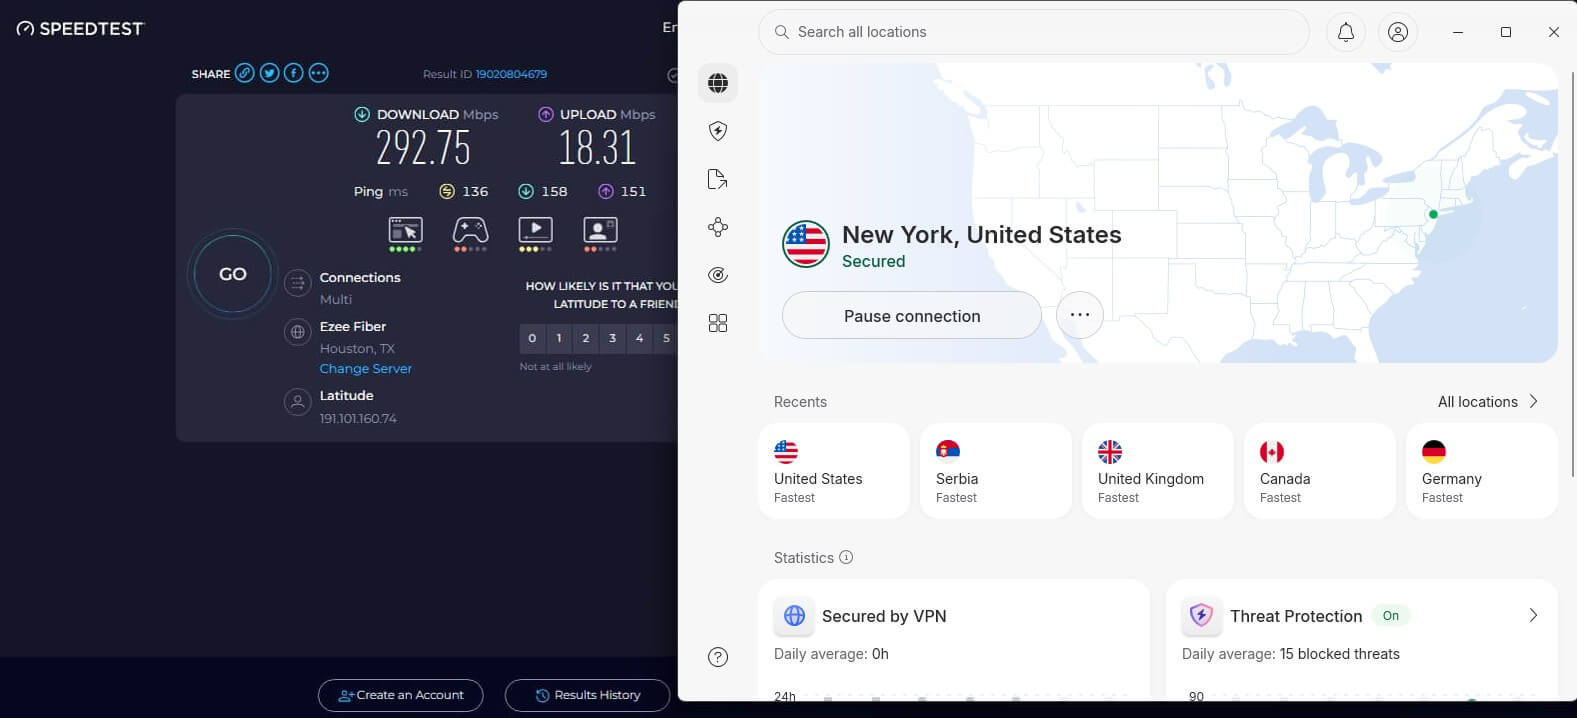The width and height of the screenshot is (1577, 718).
Task: Click the Connections arrows icon in Speedtest
Action: pos(297,283)
